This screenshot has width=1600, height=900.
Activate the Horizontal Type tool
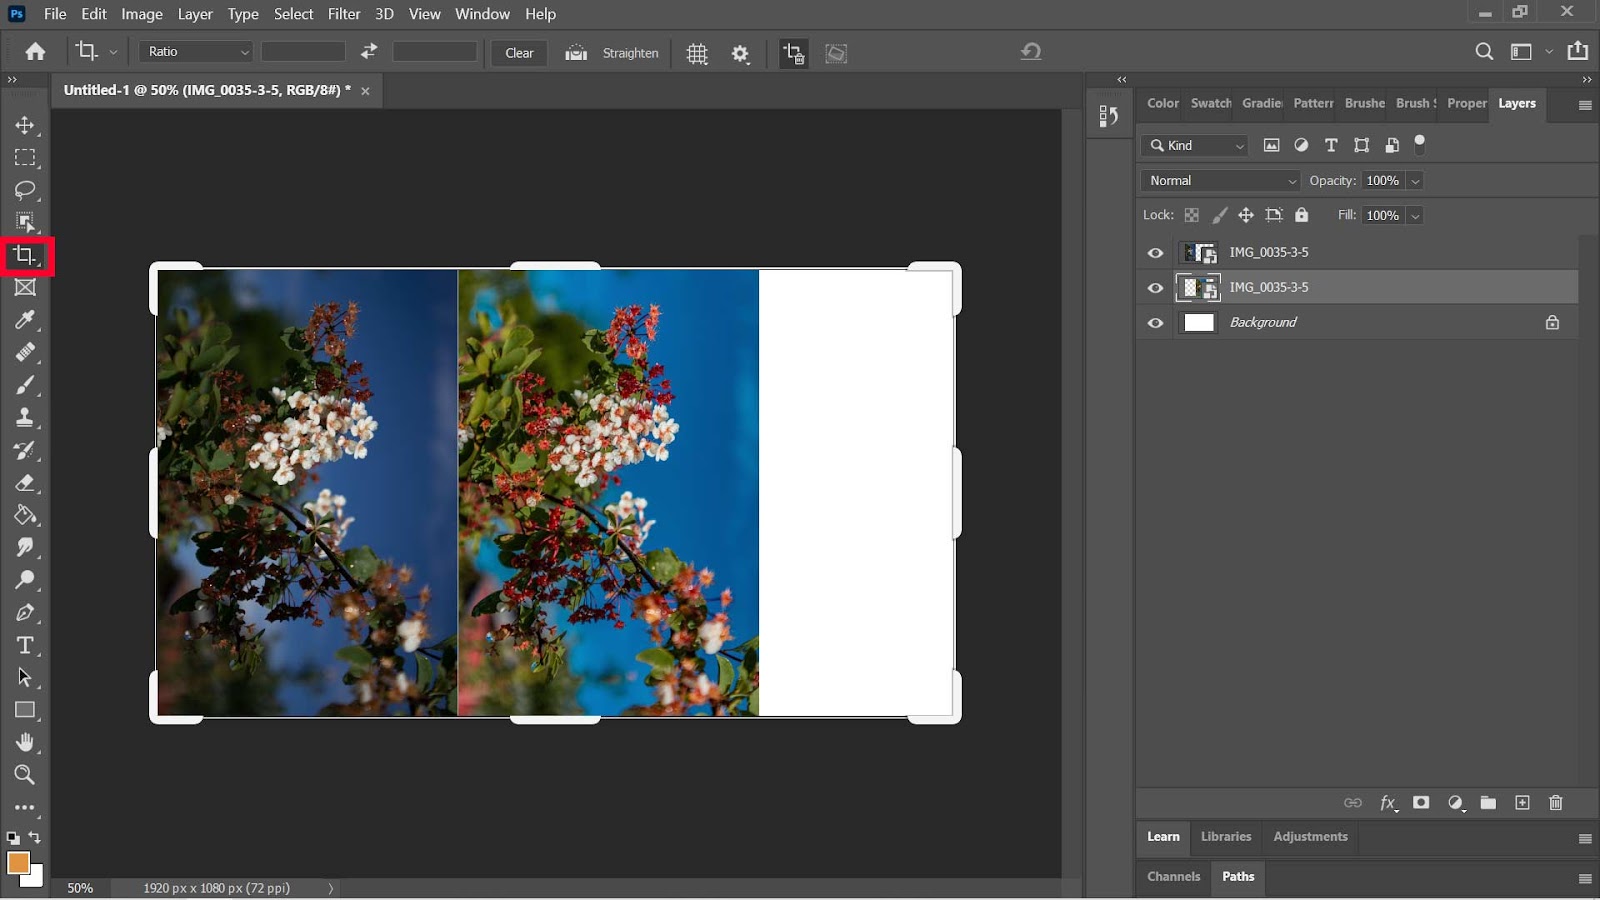point(25,645)
